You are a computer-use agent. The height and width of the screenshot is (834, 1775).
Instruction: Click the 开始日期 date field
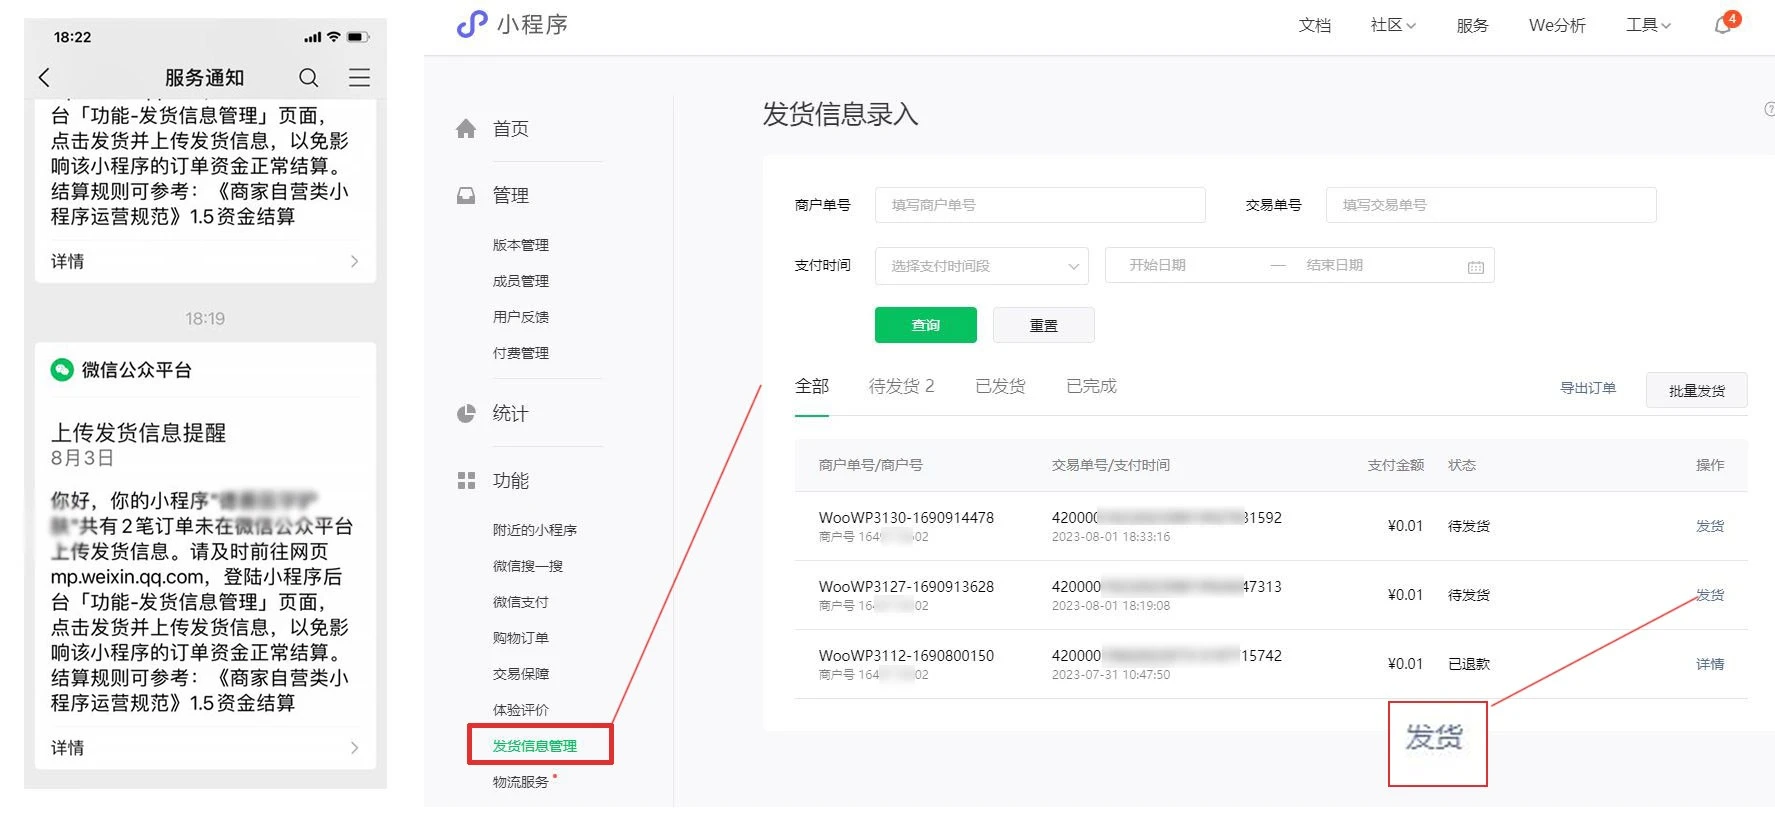pos(1158,265)
